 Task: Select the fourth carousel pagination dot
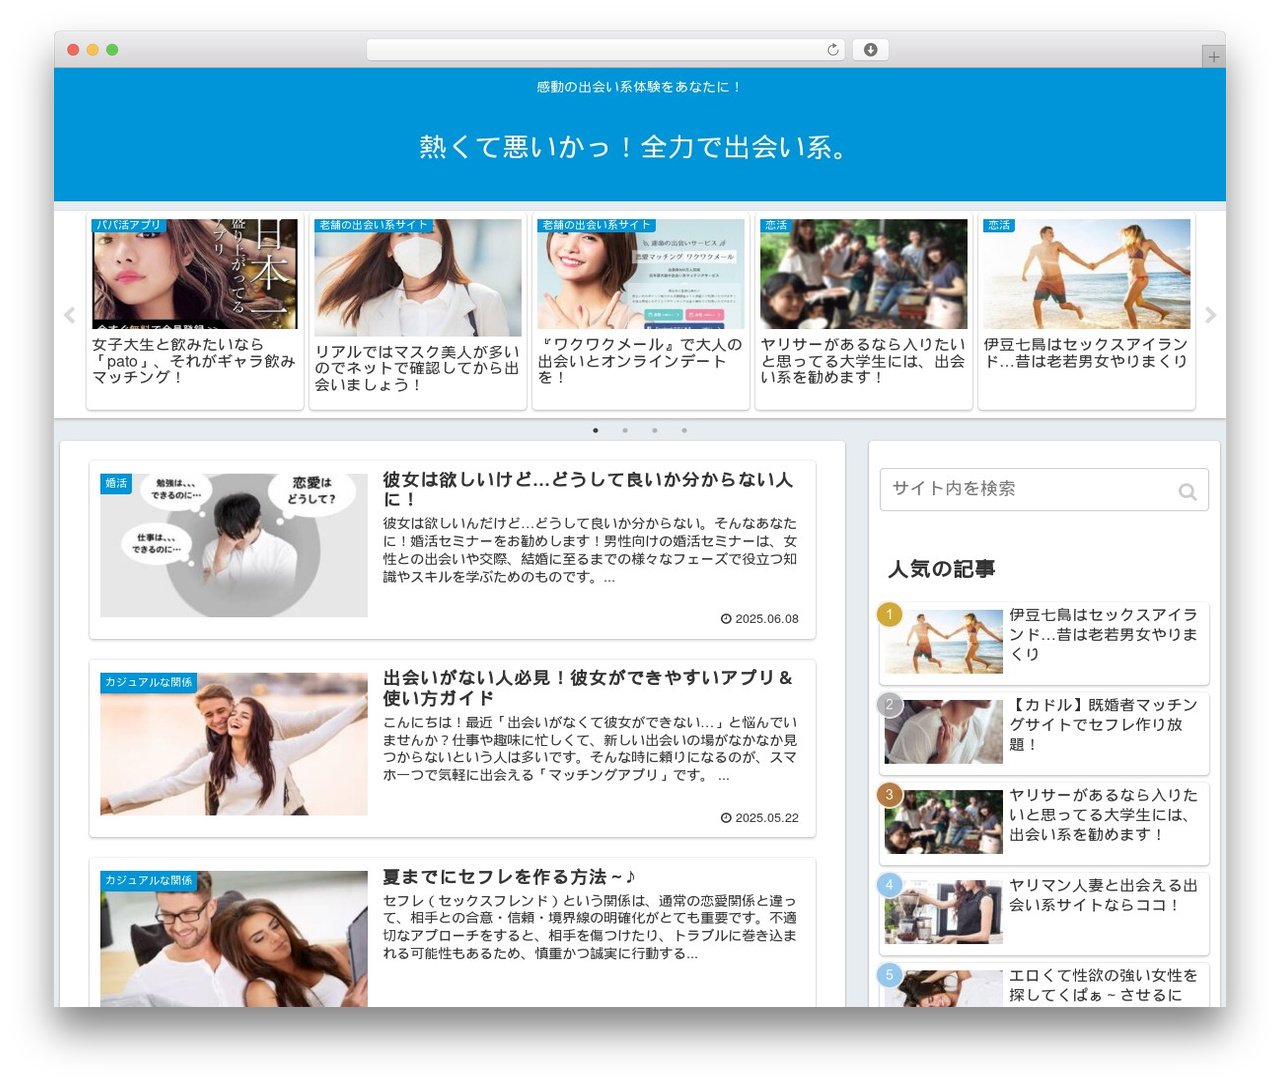684,430
